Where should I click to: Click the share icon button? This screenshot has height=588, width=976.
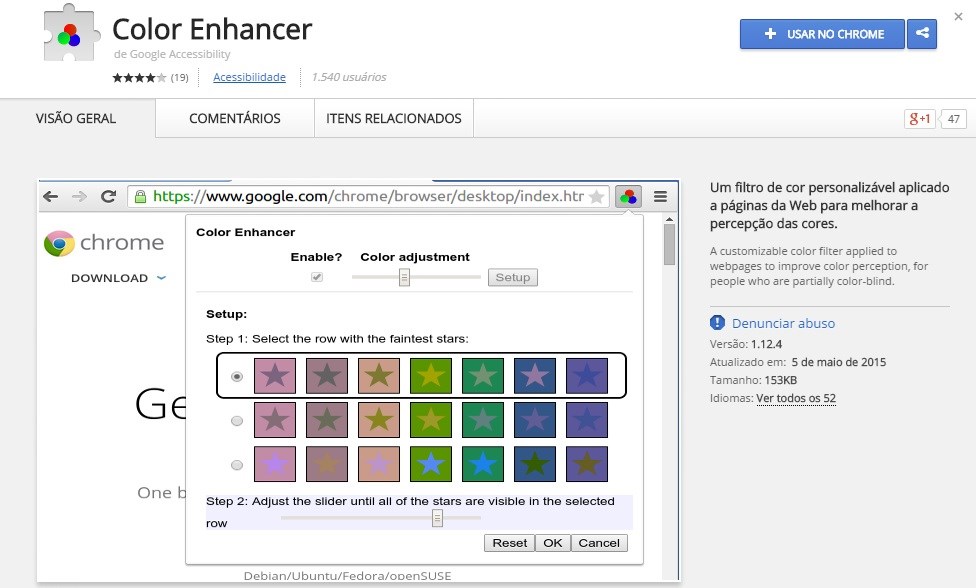pyautogui.click(x=921, y=34)
